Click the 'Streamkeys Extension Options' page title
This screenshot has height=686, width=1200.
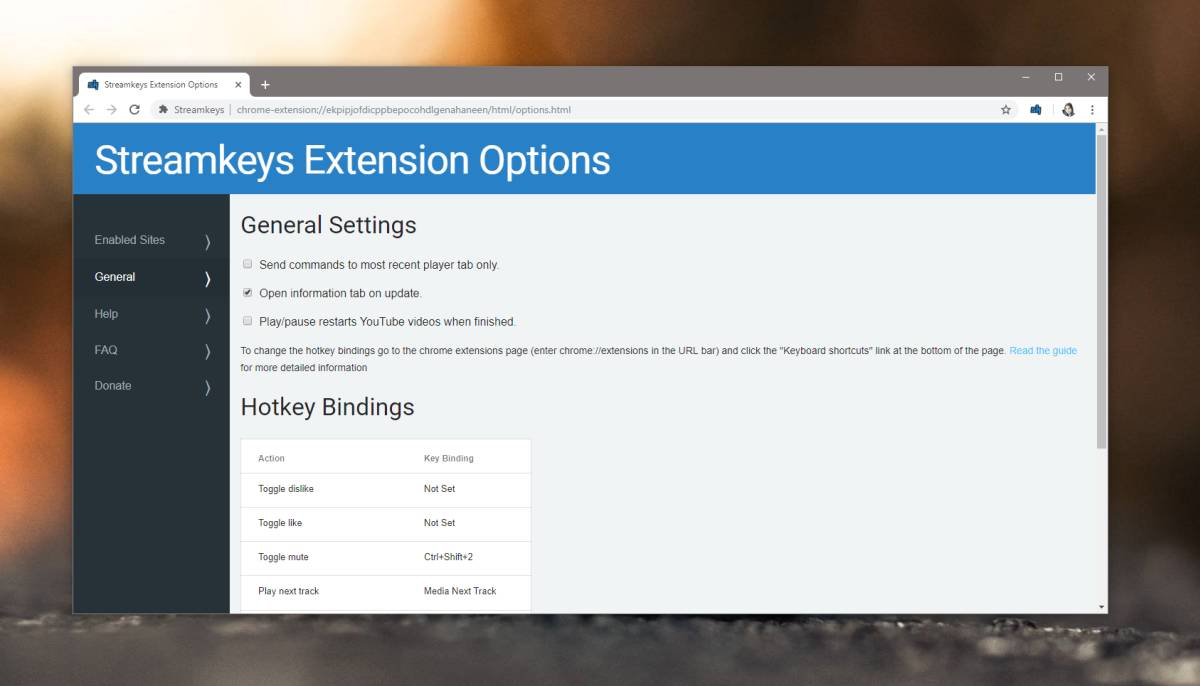(352, 160)
